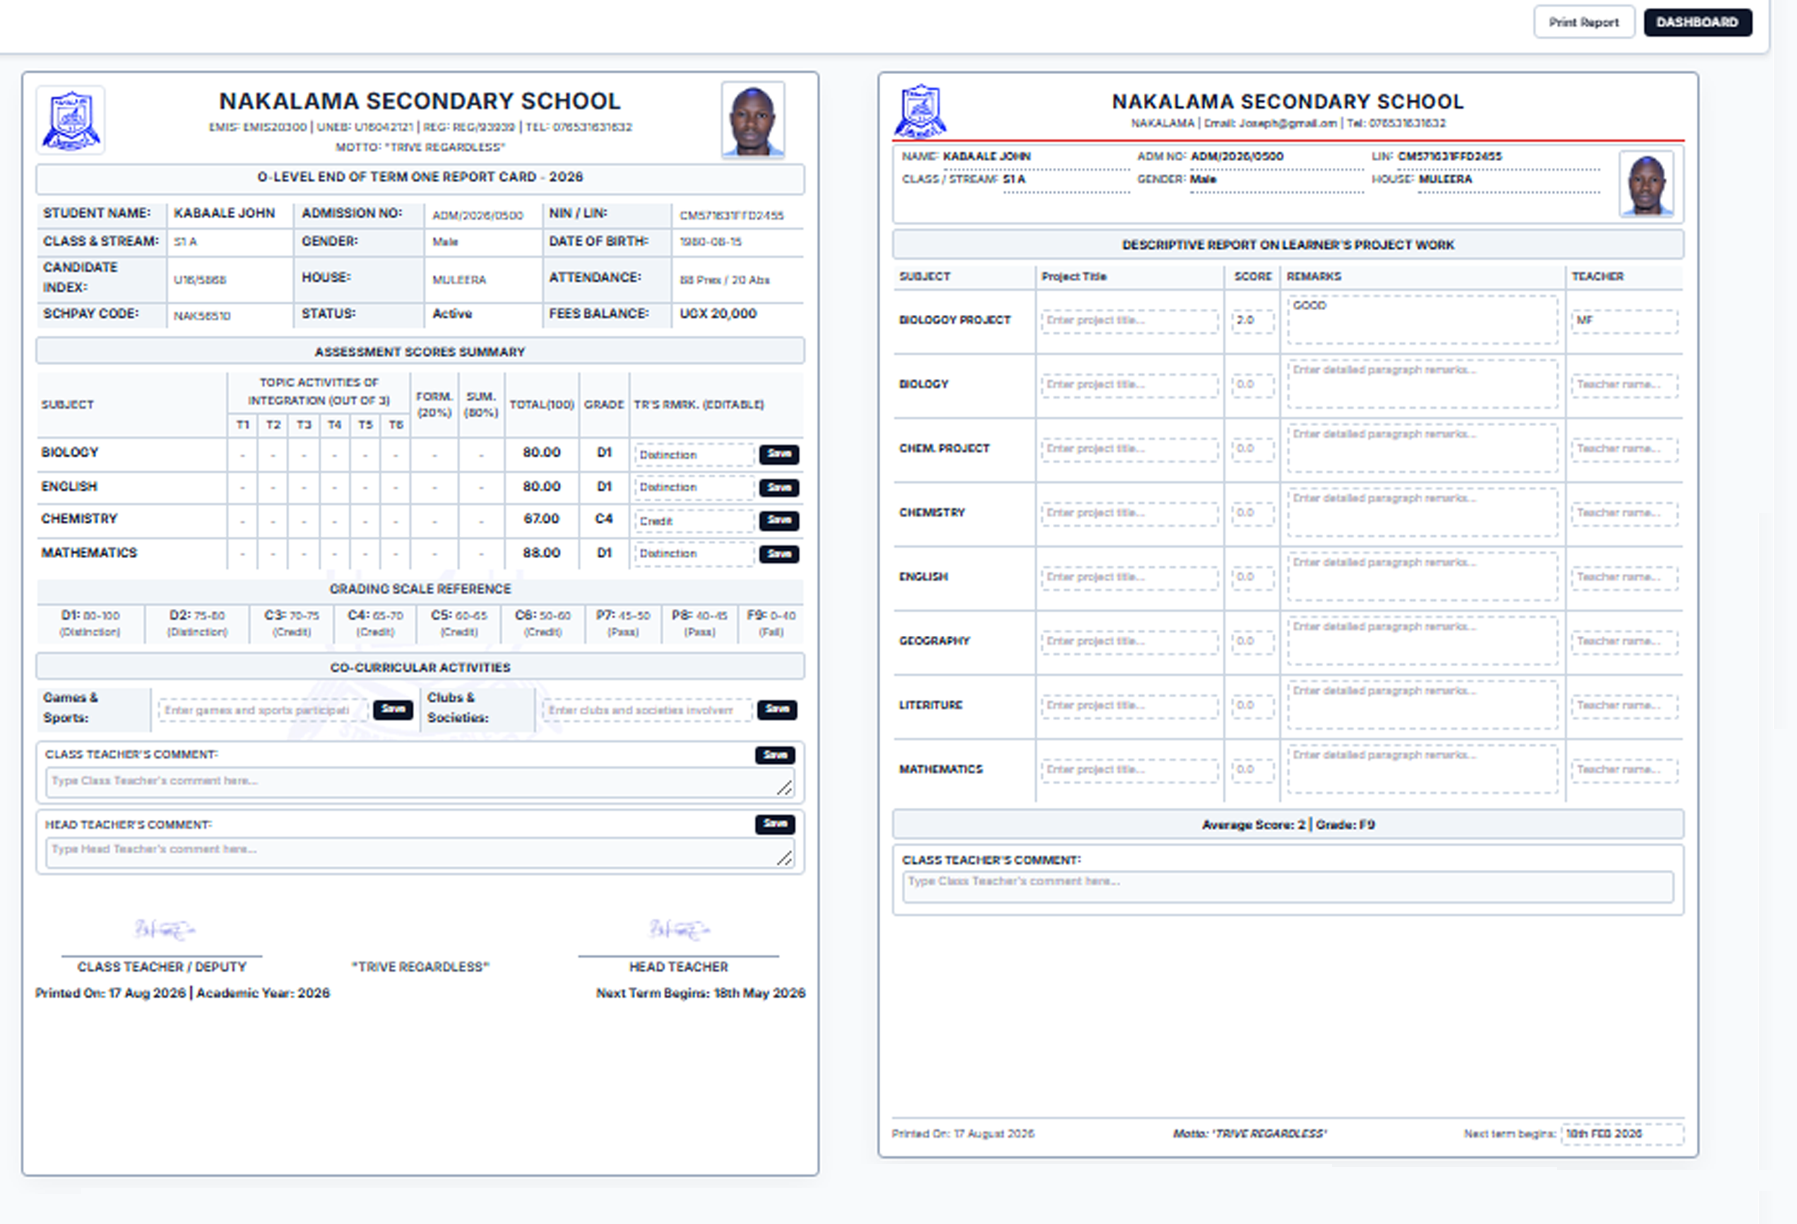The image size is (1797, 1224).
Task: Edit the English remark field showing Distinction
Action: pos(694,488)
